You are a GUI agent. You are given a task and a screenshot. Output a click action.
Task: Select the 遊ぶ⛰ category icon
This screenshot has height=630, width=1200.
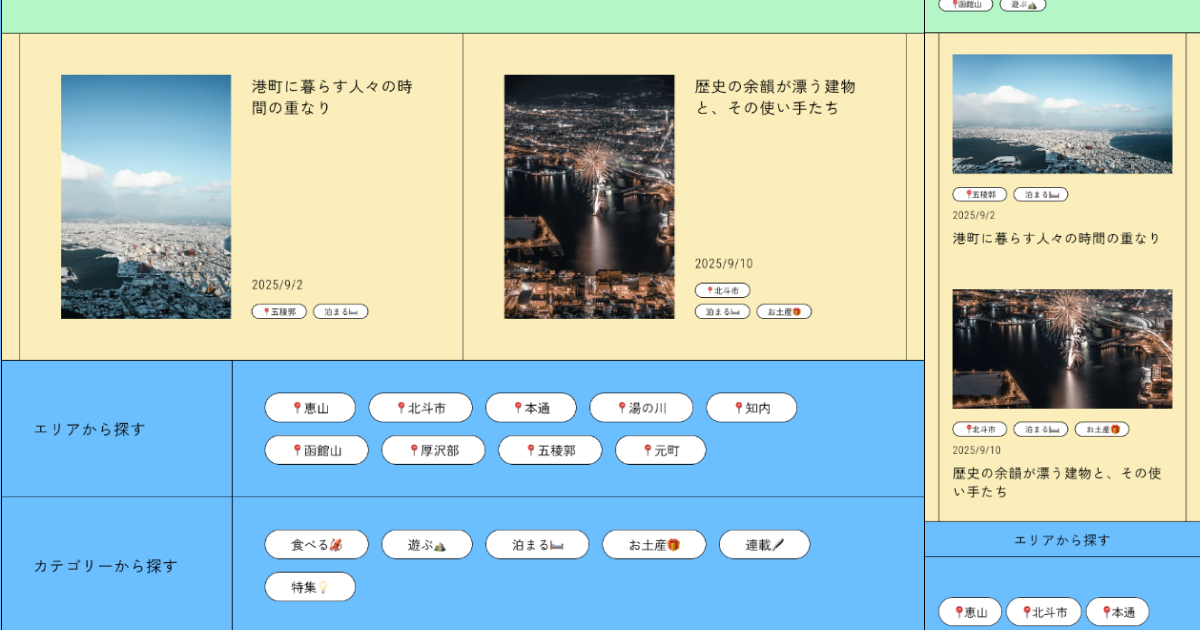pyautogui.click(x=427, y=544)
